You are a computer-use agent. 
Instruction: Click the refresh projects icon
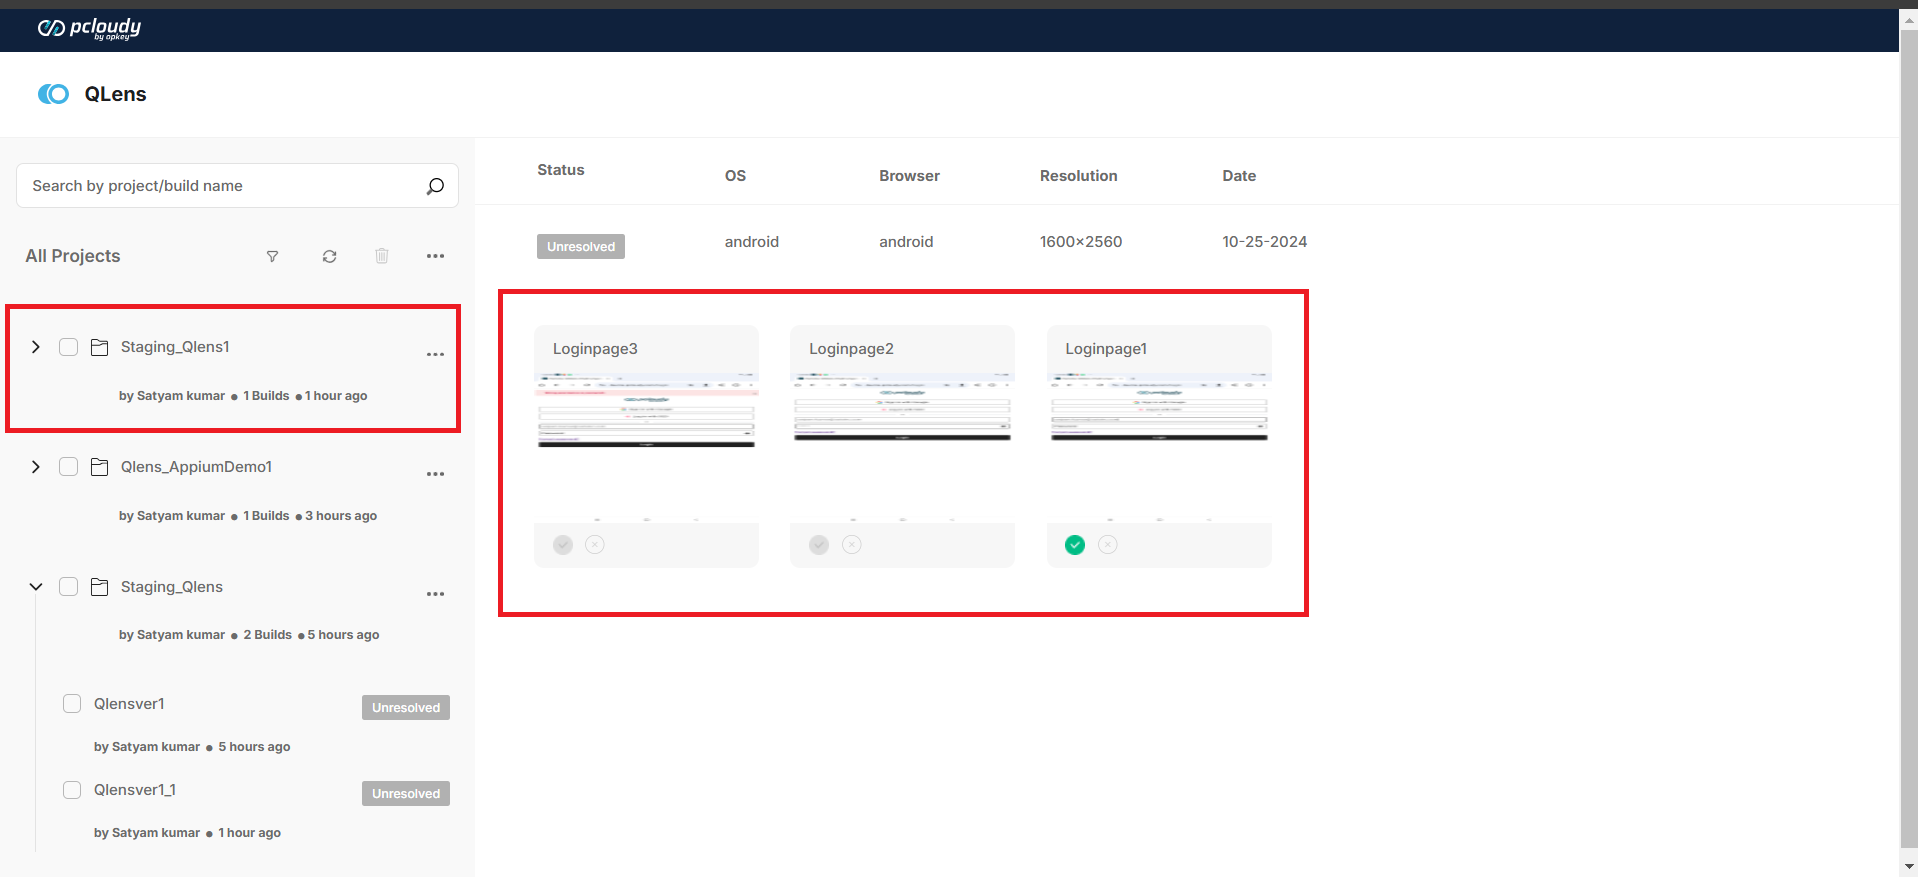(329, 257)
